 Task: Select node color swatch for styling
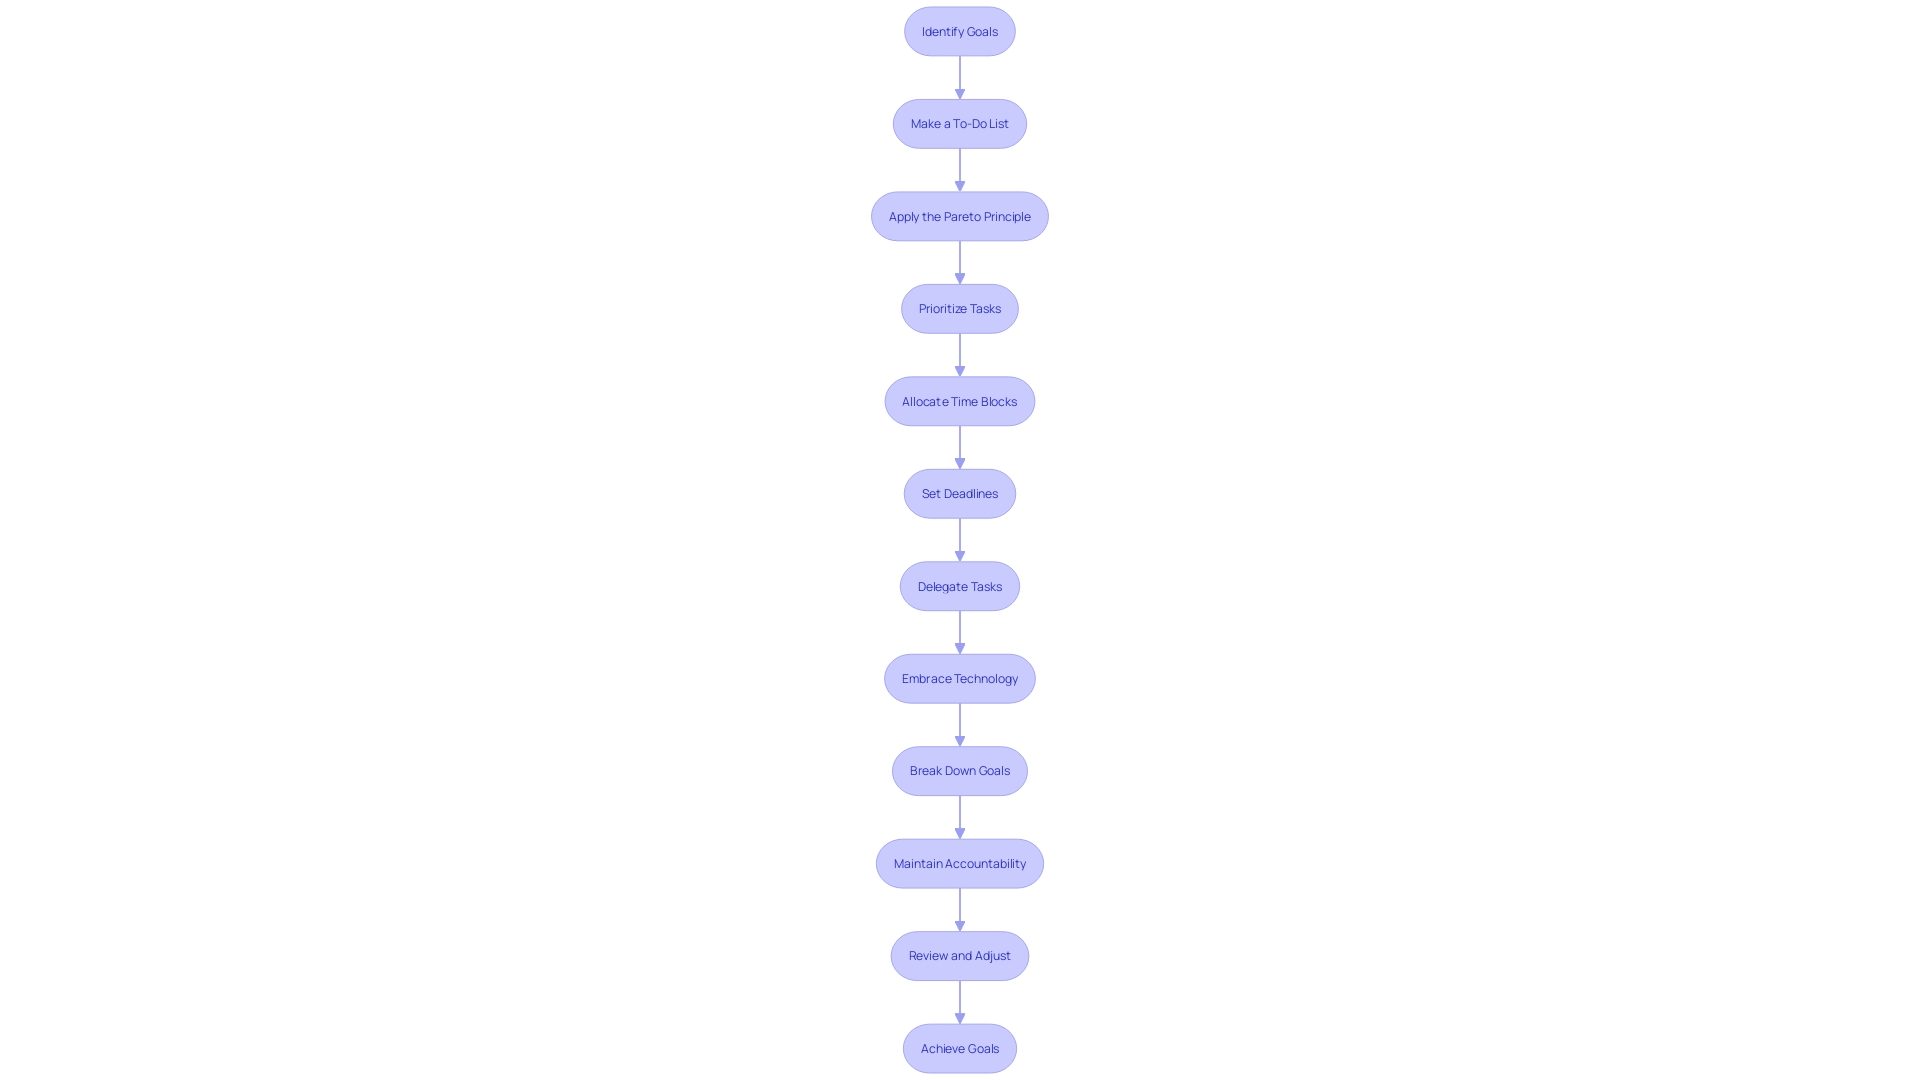[x=960, y=30]
